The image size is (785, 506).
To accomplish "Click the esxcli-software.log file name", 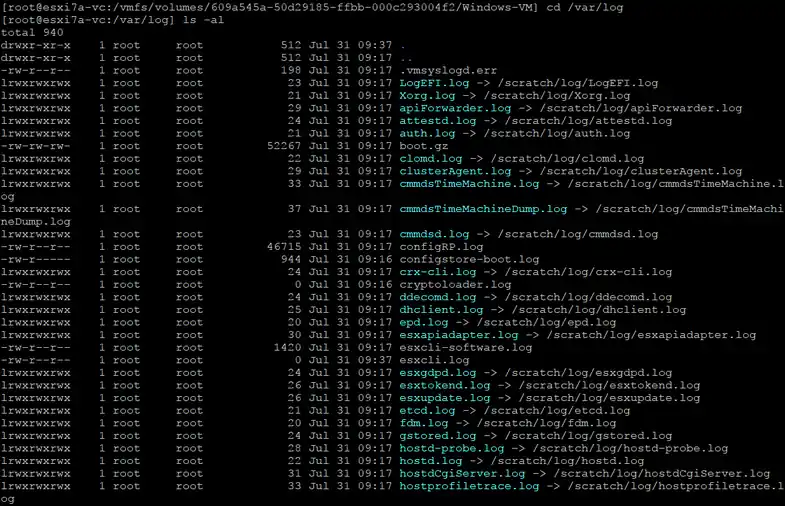I will (466, 347).
